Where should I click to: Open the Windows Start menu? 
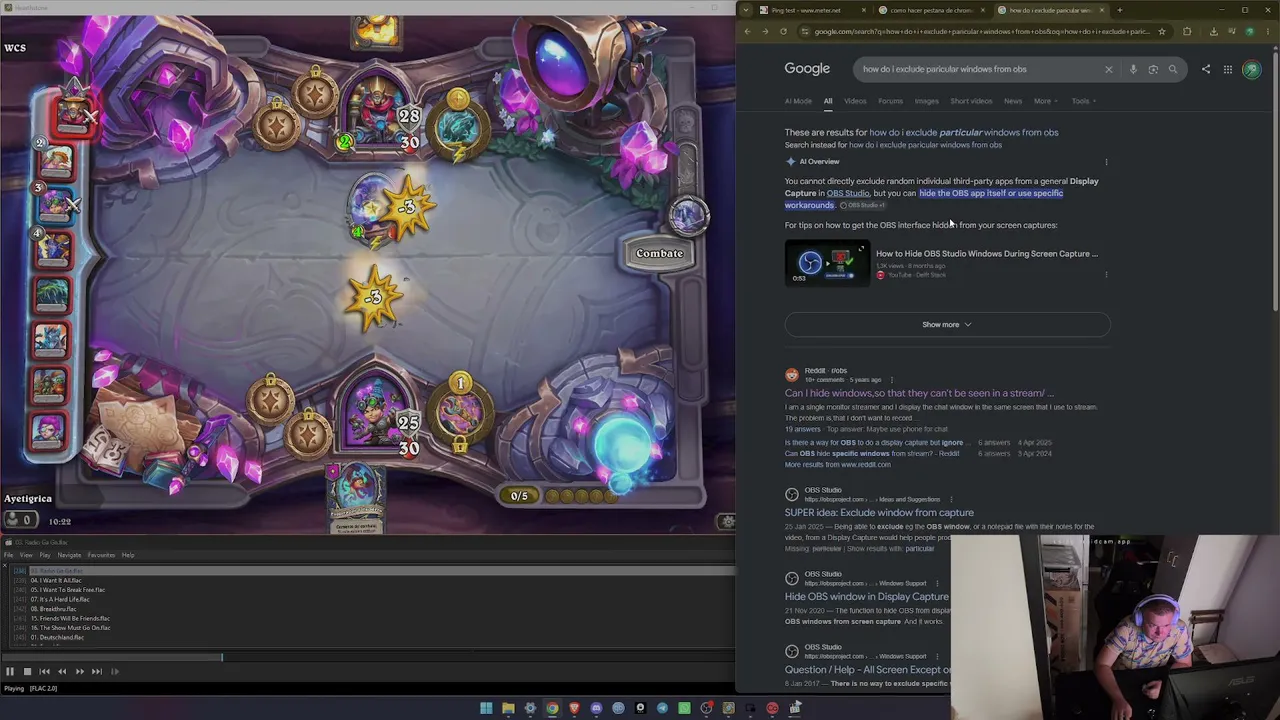pyautogui.click(x=486, y=708)
